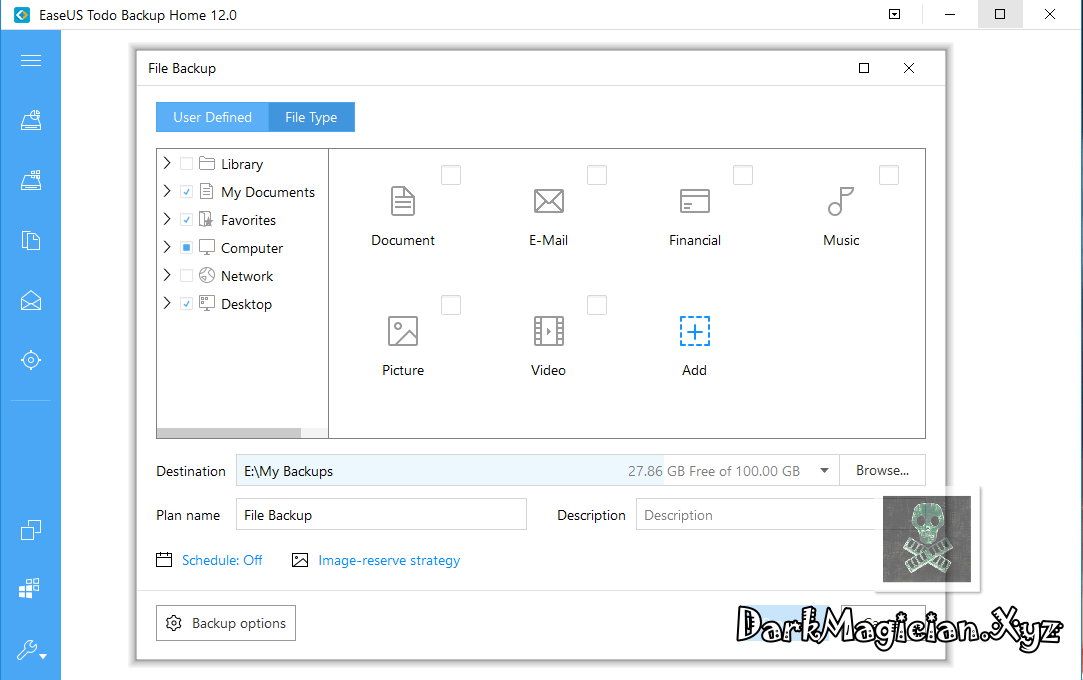Select the Music file type icon
Image resolution: width=1083 pixels, height=680 pixels.
click(x=841, y=201)
